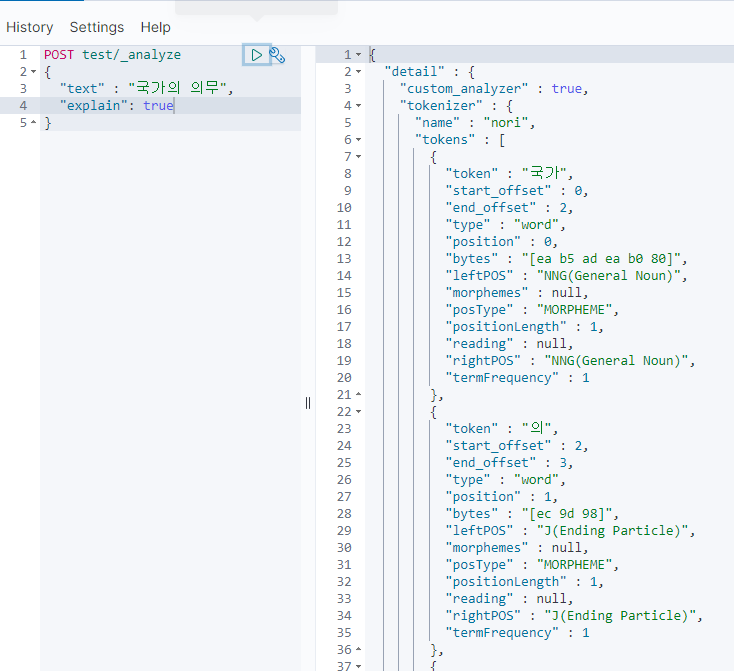This screenshot has height=671, width=734.
Task: Collapse the "detail" object in the output
Action: (359, 72)
